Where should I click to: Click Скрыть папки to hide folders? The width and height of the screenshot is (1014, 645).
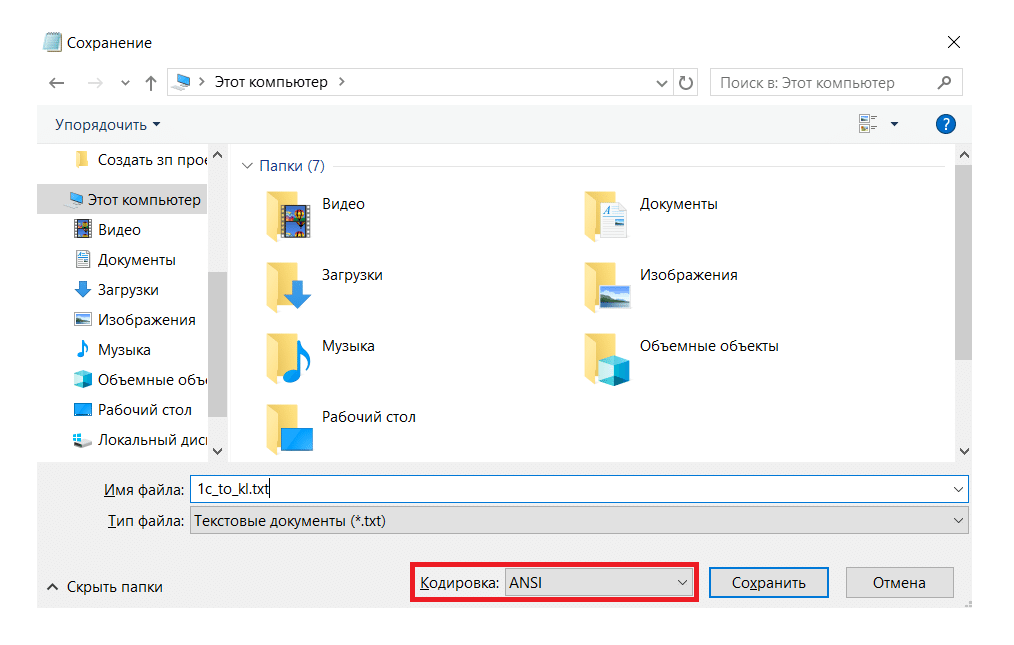click(x=105, y=587)
